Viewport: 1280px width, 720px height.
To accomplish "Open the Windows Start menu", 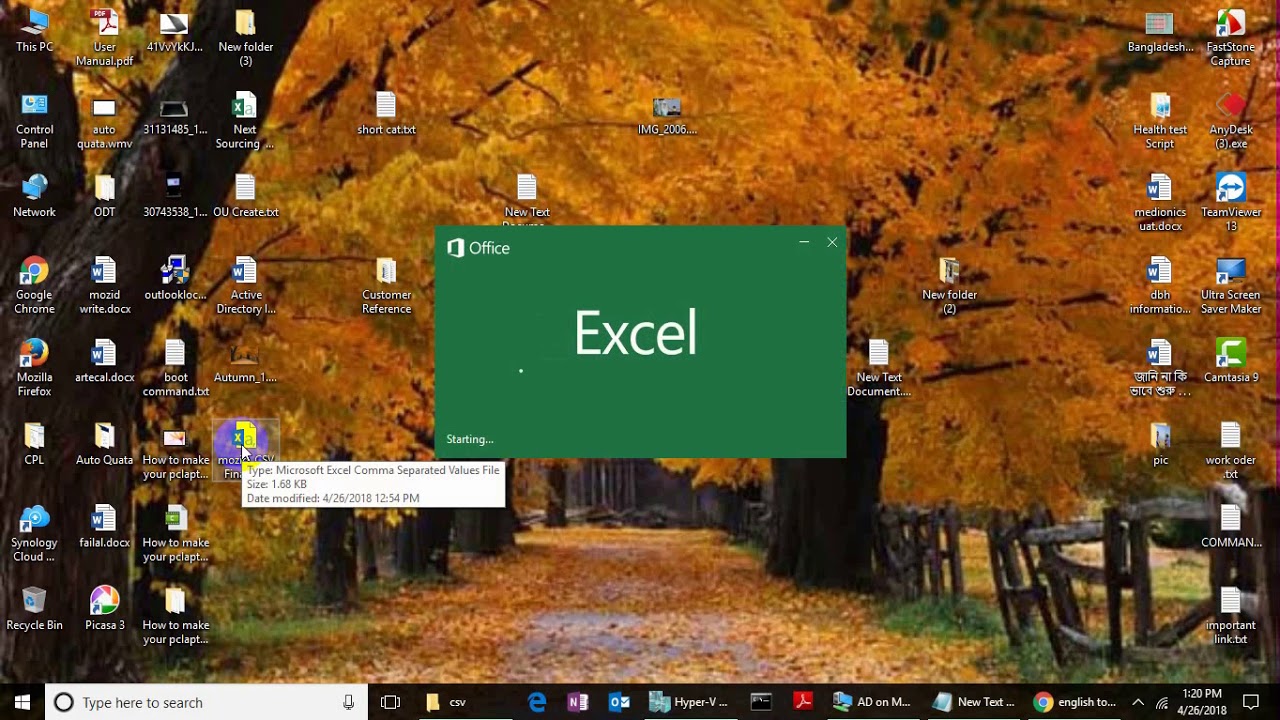I will pyautogui.click(x=22, y=702).
